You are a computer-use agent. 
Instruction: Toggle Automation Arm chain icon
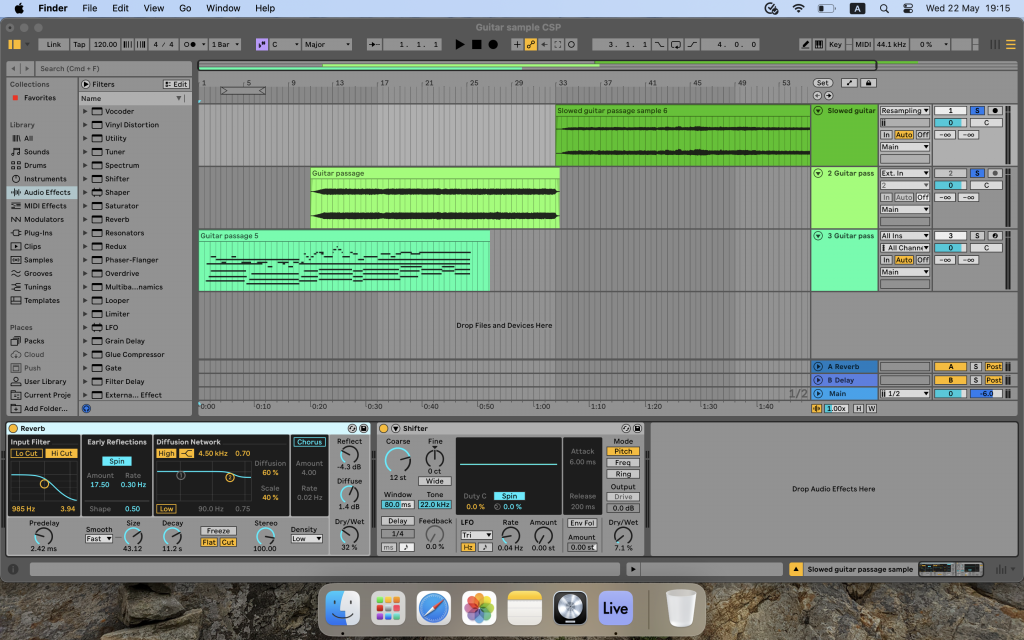coord(531,44)
